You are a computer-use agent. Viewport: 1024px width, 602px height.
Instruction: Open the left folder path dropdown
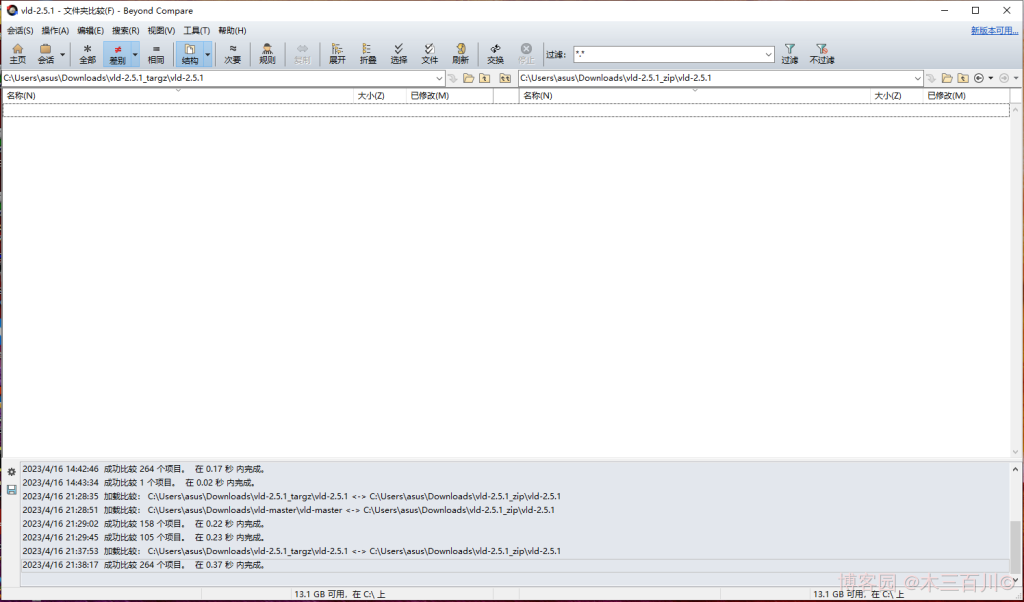pos(438,78)
